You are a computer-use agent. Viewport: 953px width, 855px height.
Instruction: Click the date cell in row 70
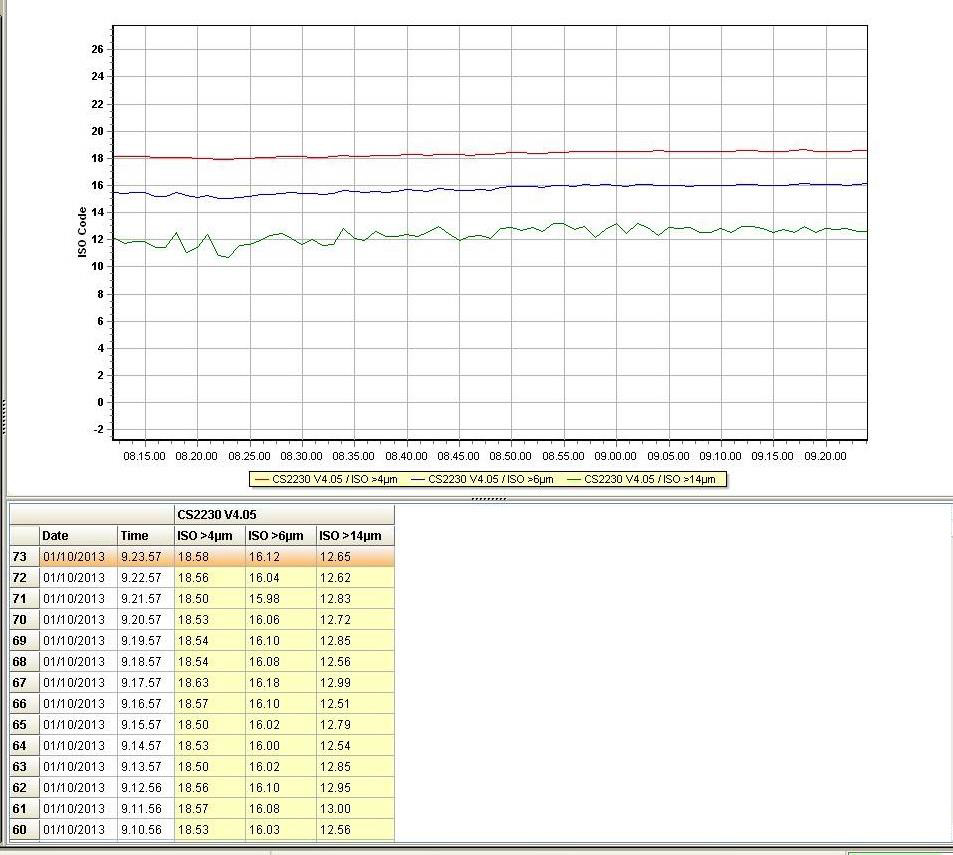pos(78,620)
